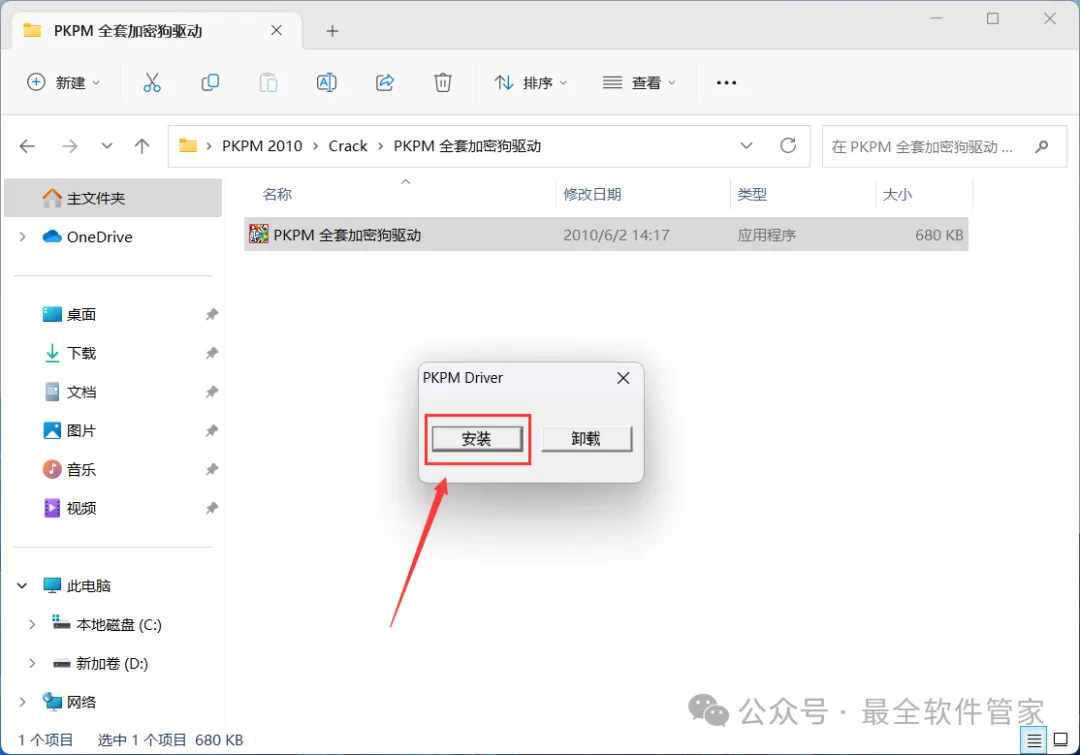Click Crack in the address breadcrumb
1080x755 pixels.
348,146
